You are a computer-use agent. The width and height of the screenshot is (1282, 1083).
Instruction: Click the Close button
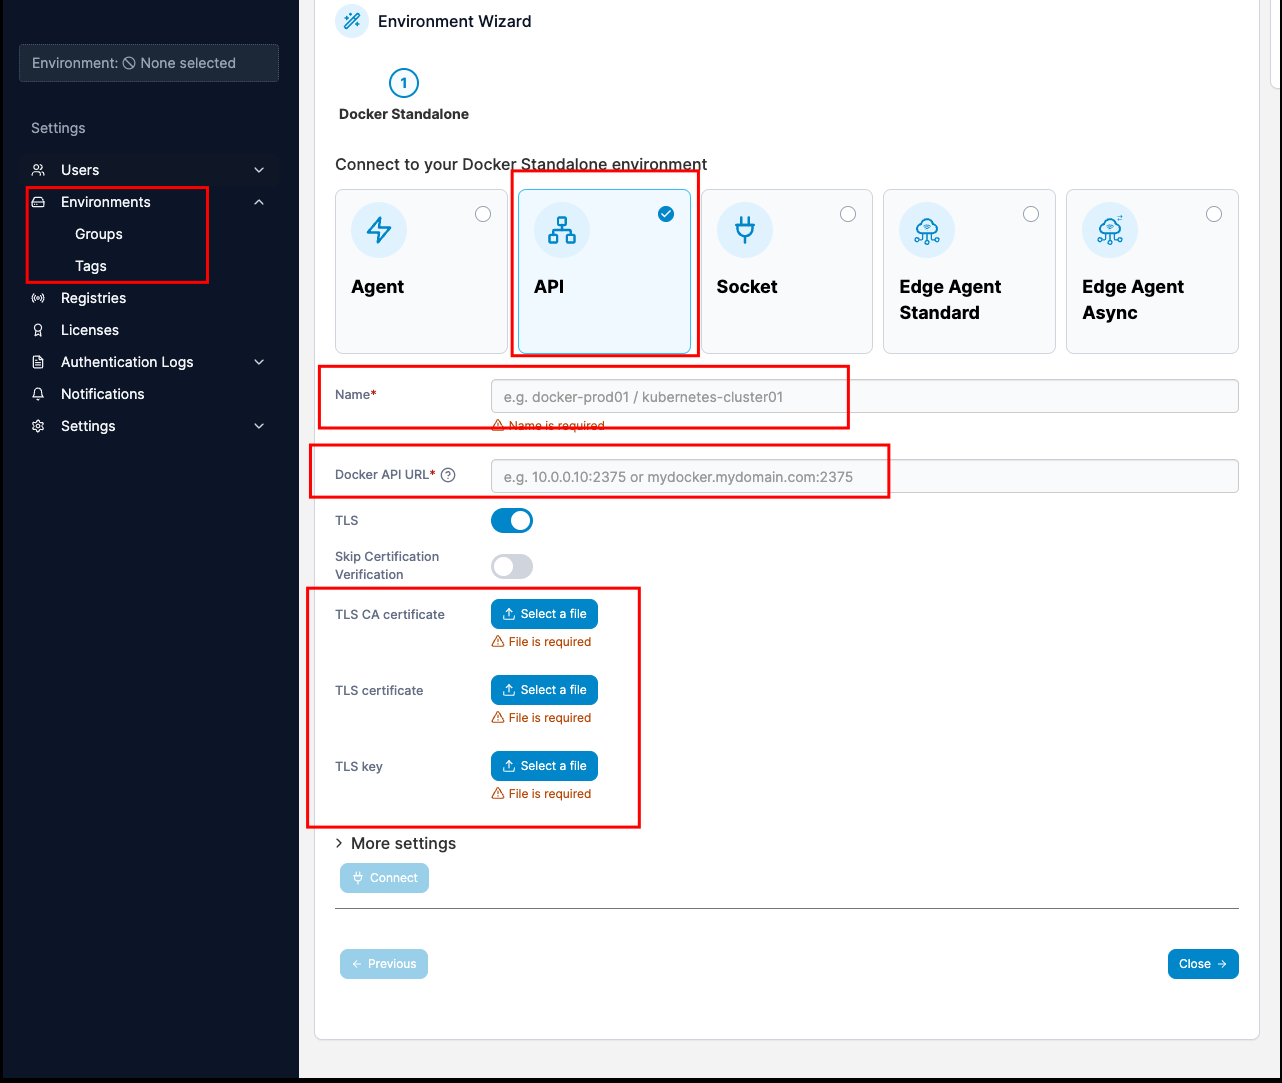[1202, 964]
